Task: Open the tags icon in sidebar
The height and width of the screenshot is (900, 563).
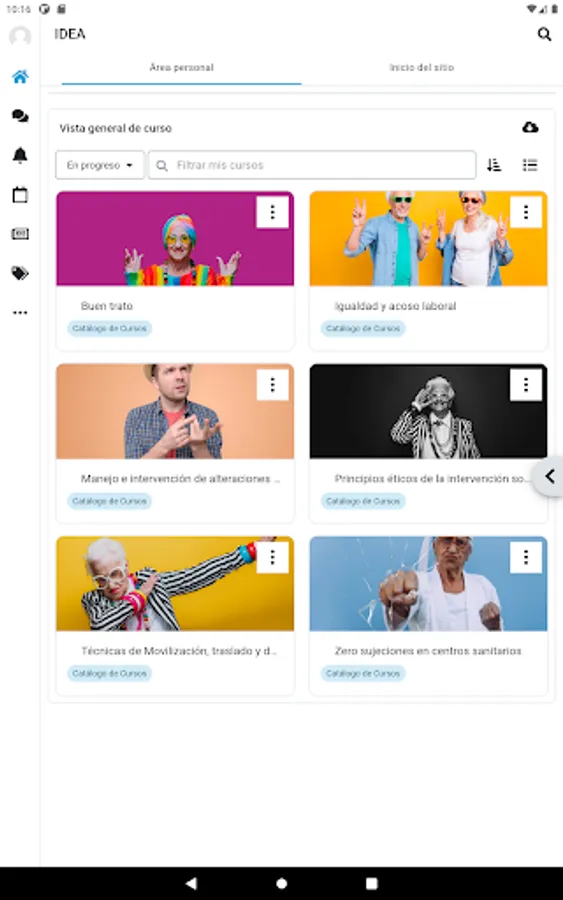Action: click(20, 273)
